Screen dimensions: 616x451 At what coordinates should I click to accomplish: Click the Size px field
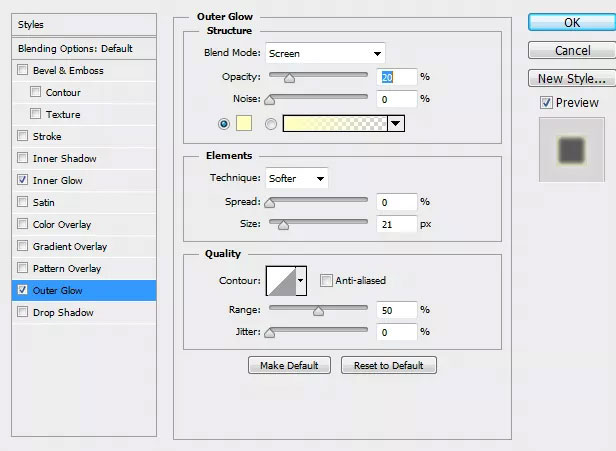[396, 224]
